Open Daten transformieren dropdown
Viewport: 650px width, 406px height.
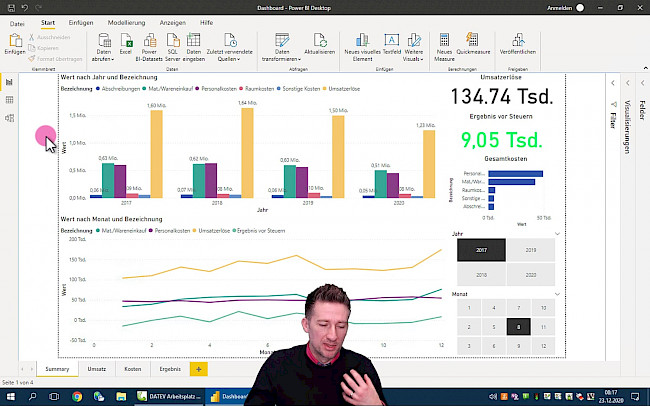point(282,56)
